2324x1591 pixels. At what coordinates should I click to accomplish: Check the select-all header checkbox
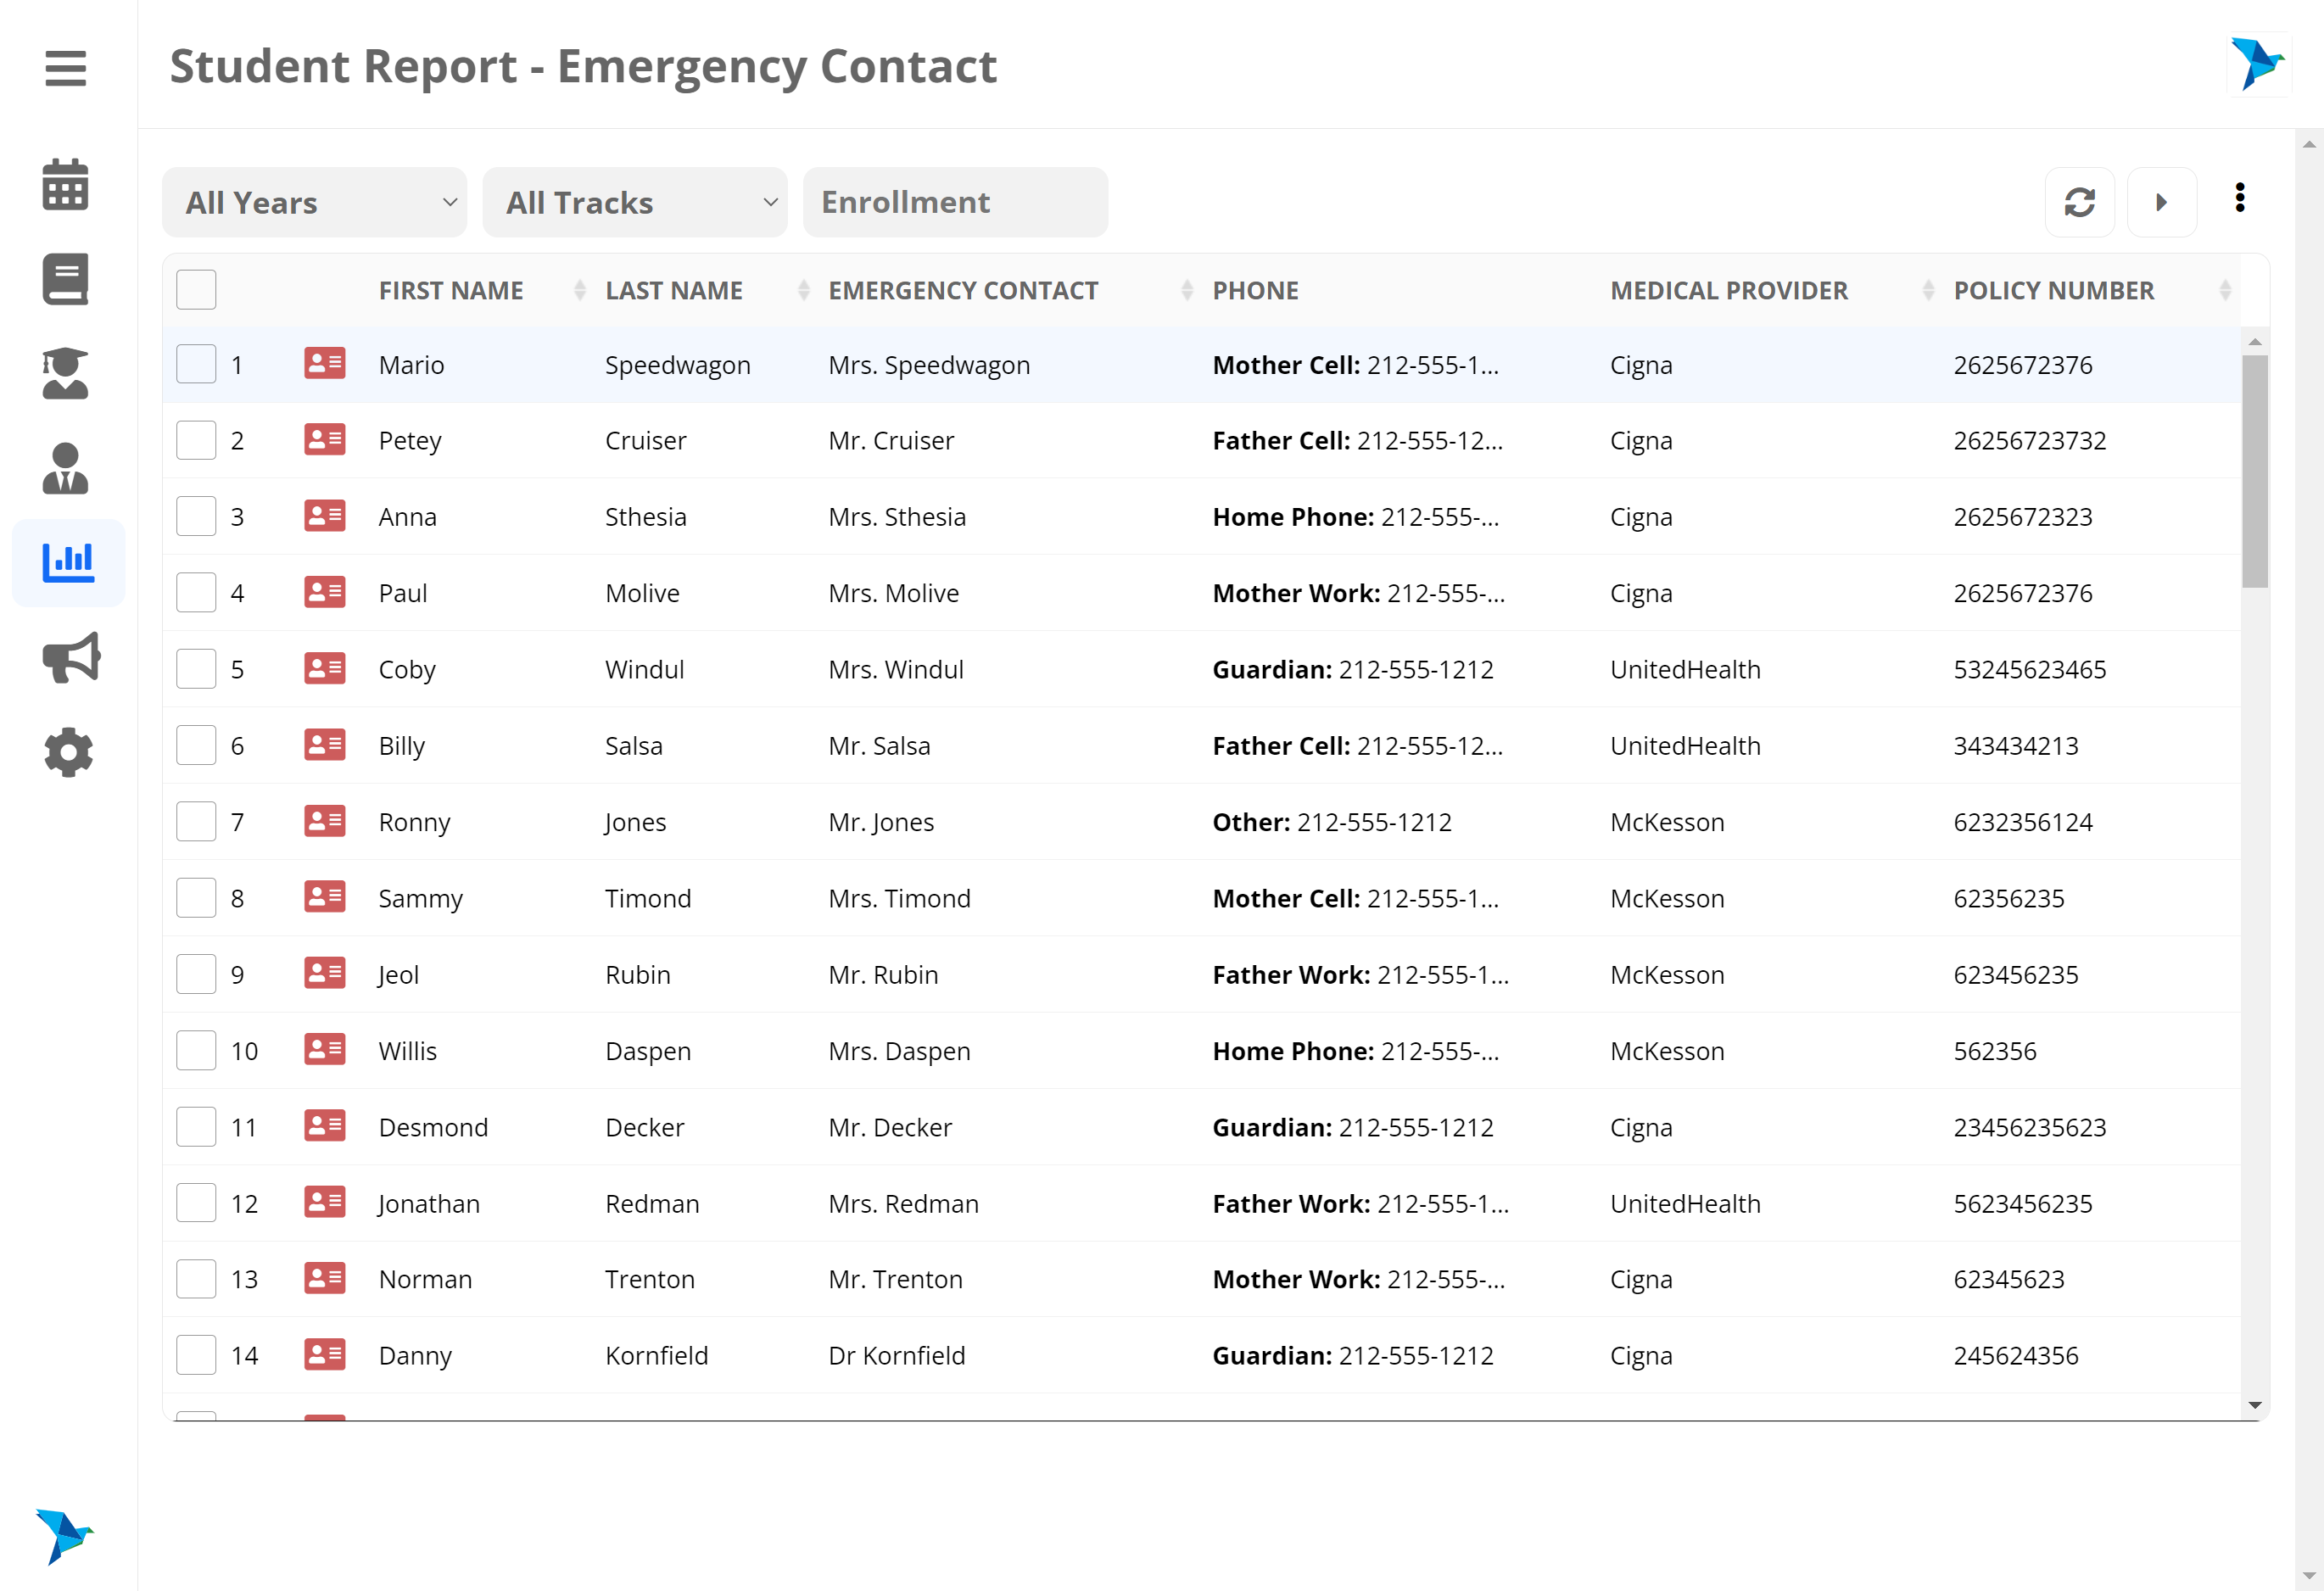(196, 290)
